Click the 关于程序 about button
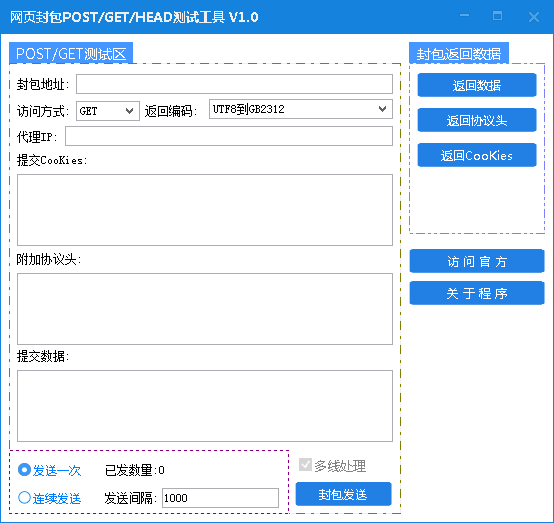This screenshot has height=523, width=554. click(477, 293)
